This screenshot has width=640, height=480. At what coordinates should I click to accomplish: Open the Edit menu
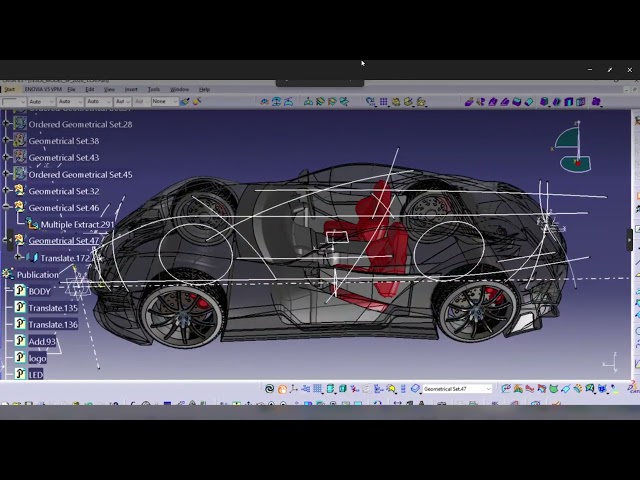coord(90,89)
